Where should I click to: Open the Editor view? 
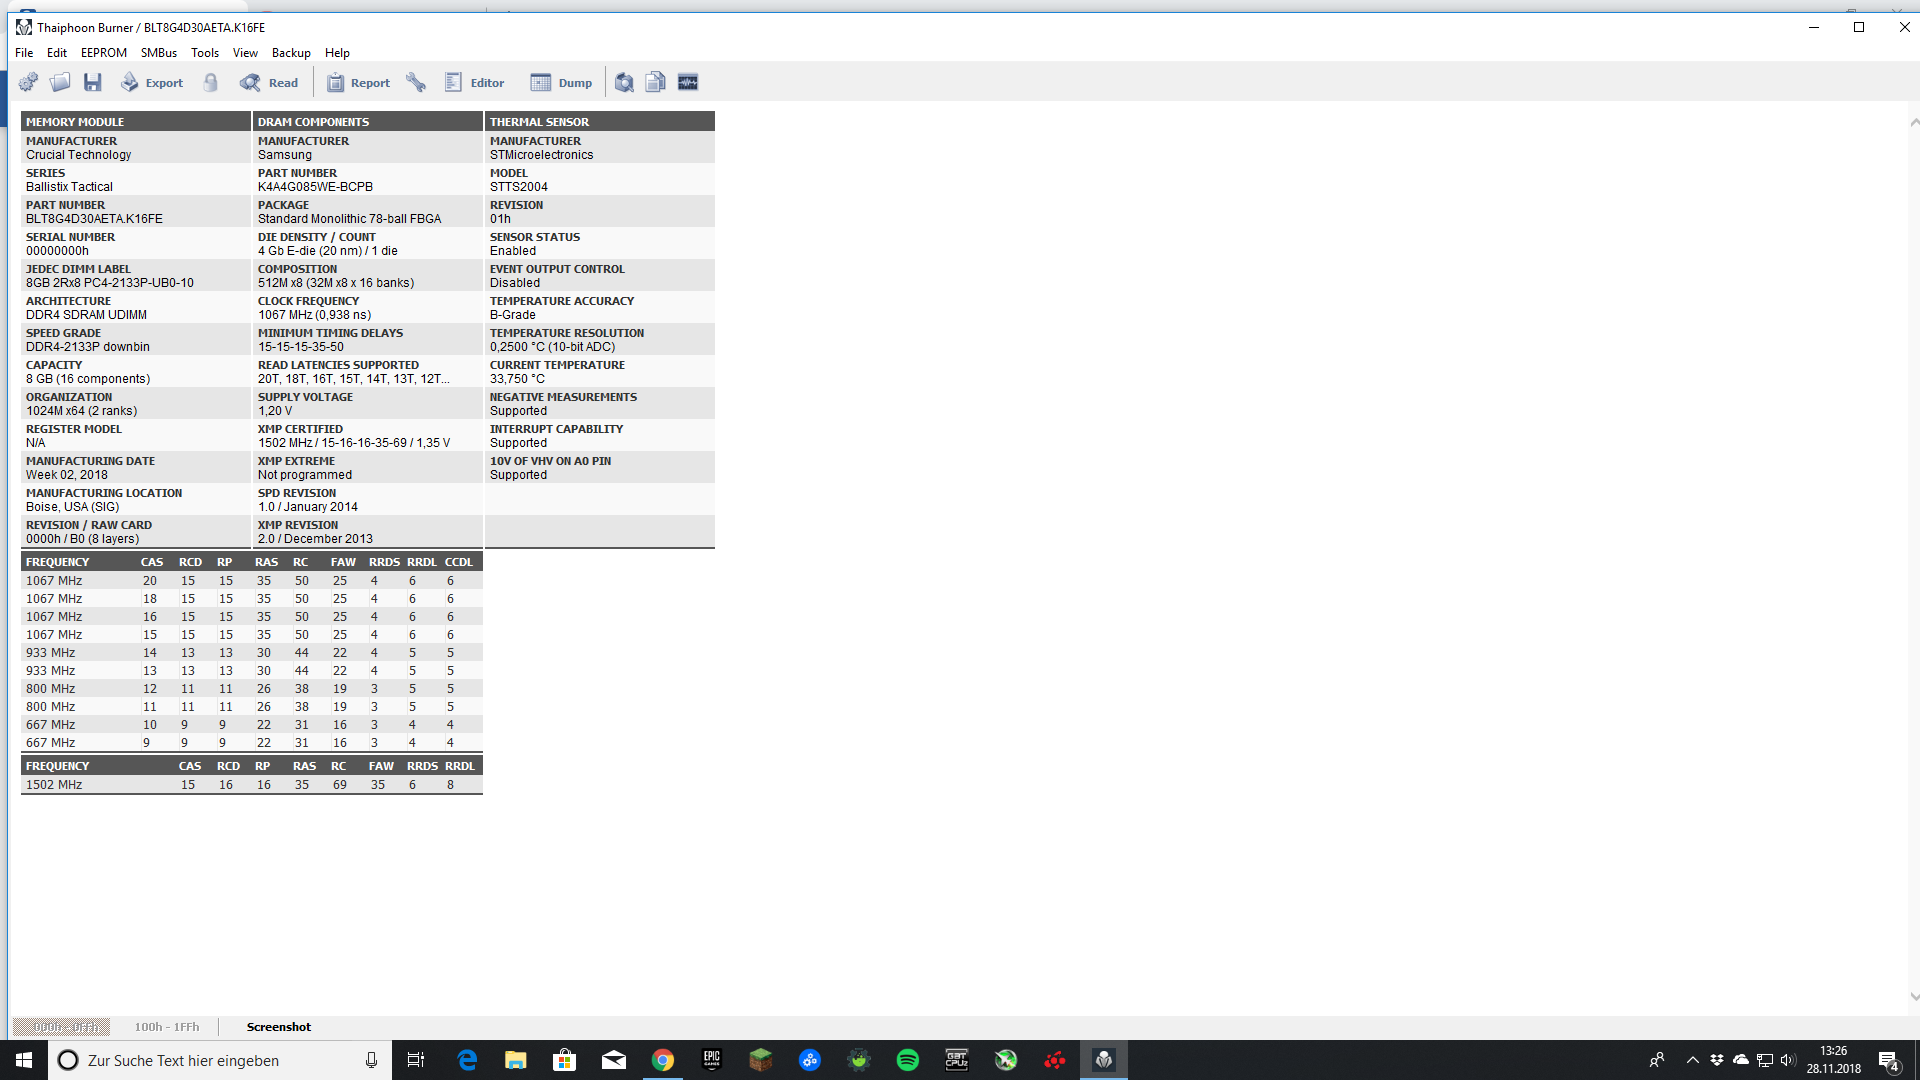pyautogui.click(x=475, y=83)
